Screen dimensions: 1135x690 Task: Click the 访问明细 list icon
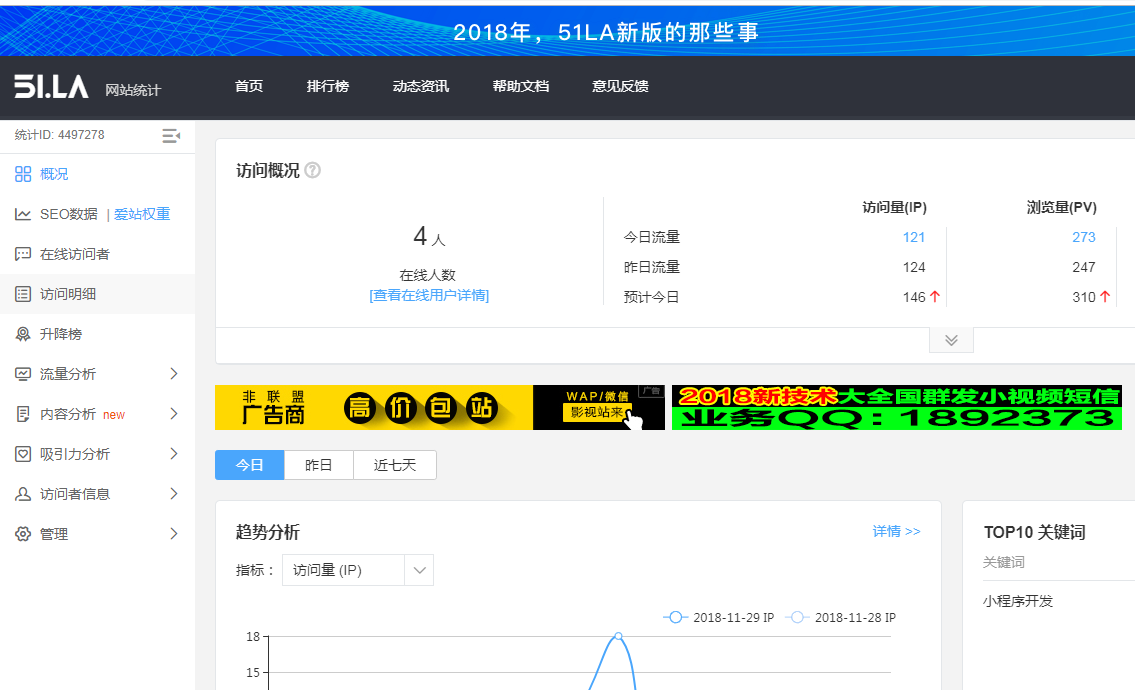click(23, 294)
